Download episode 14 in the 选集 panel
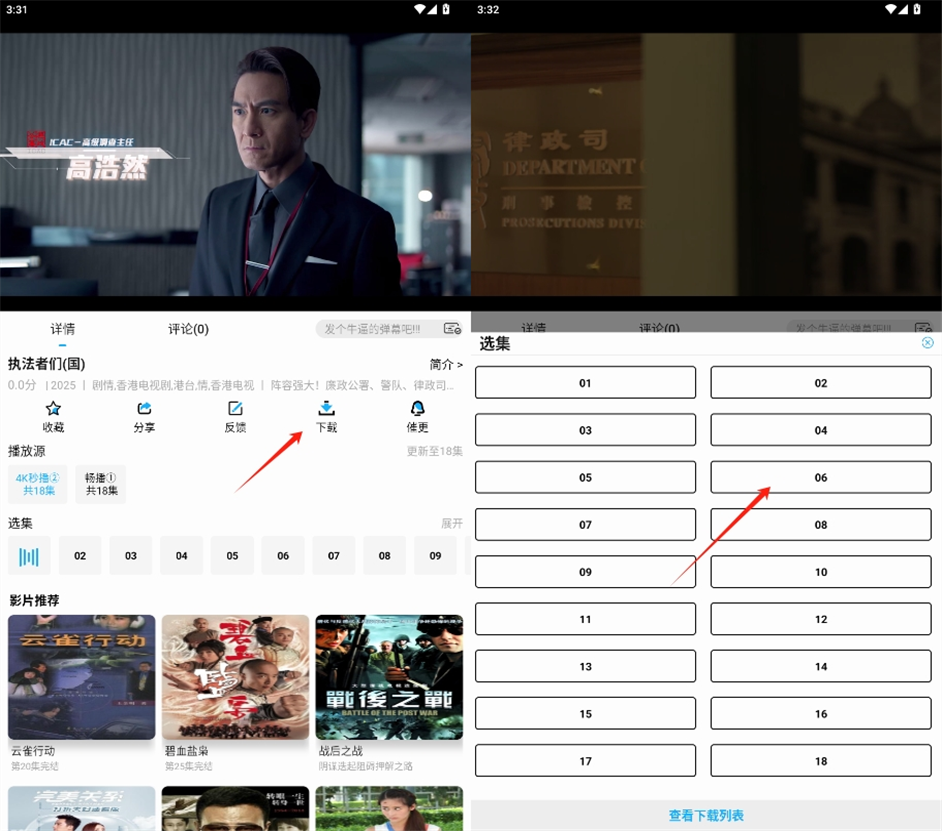 (821, 666)
